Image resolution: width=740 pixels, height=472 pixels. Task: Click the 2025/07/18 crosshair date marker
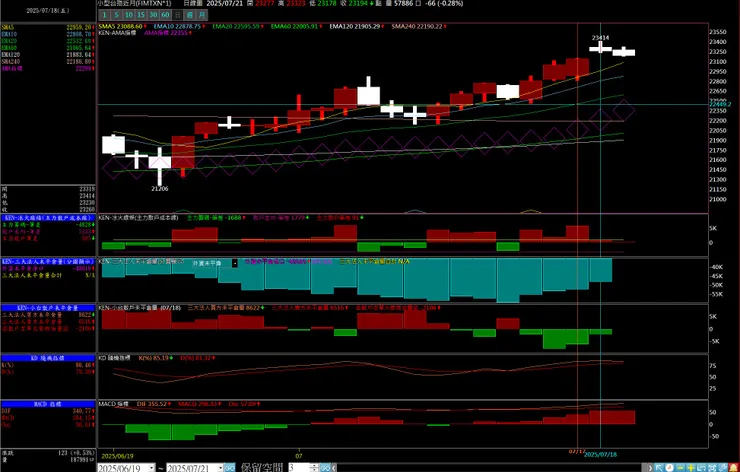pyautogui.click(x=600, y=455)
